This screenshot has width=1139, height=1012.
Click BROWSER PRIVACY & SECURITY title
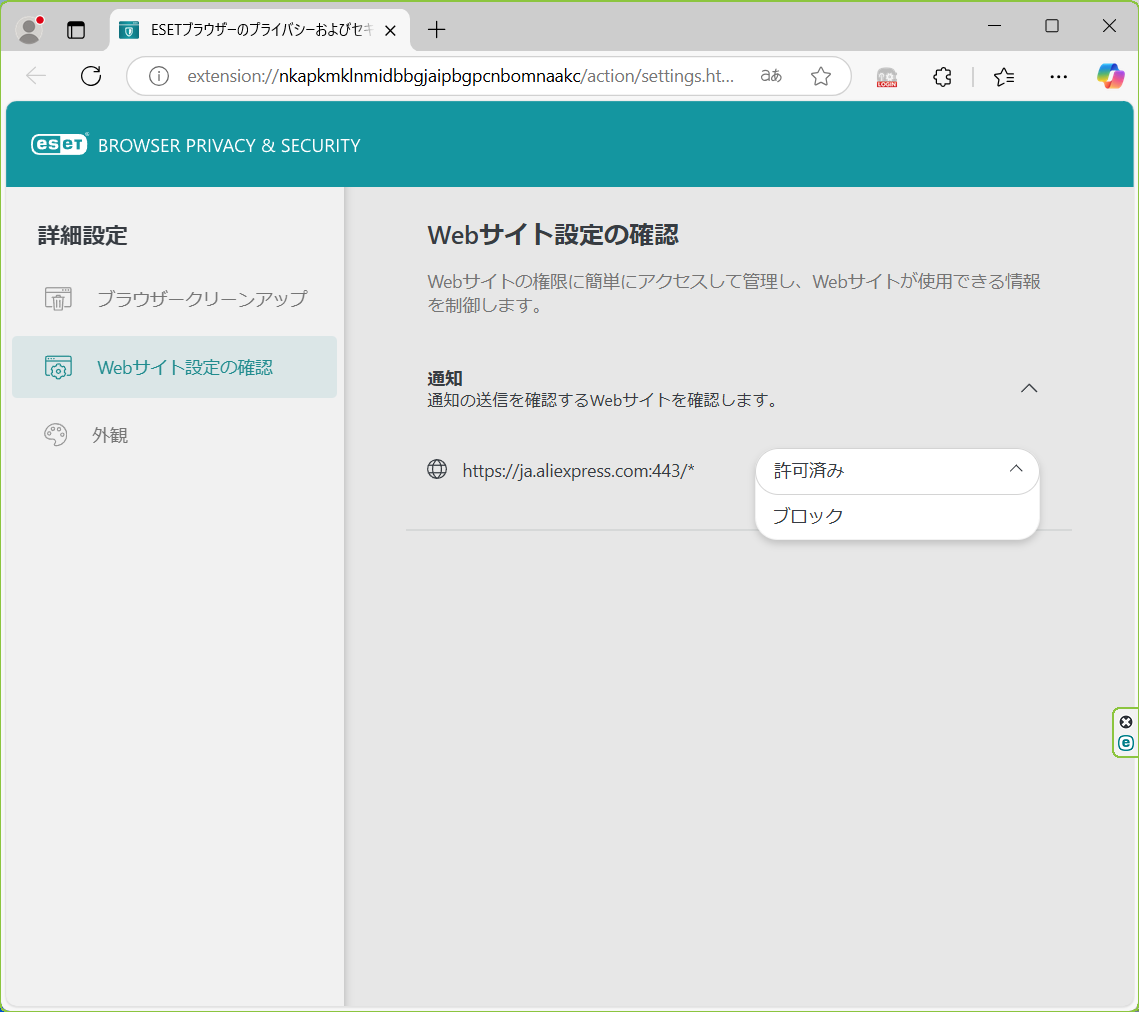pyautogui.click(x=229, y=145)
